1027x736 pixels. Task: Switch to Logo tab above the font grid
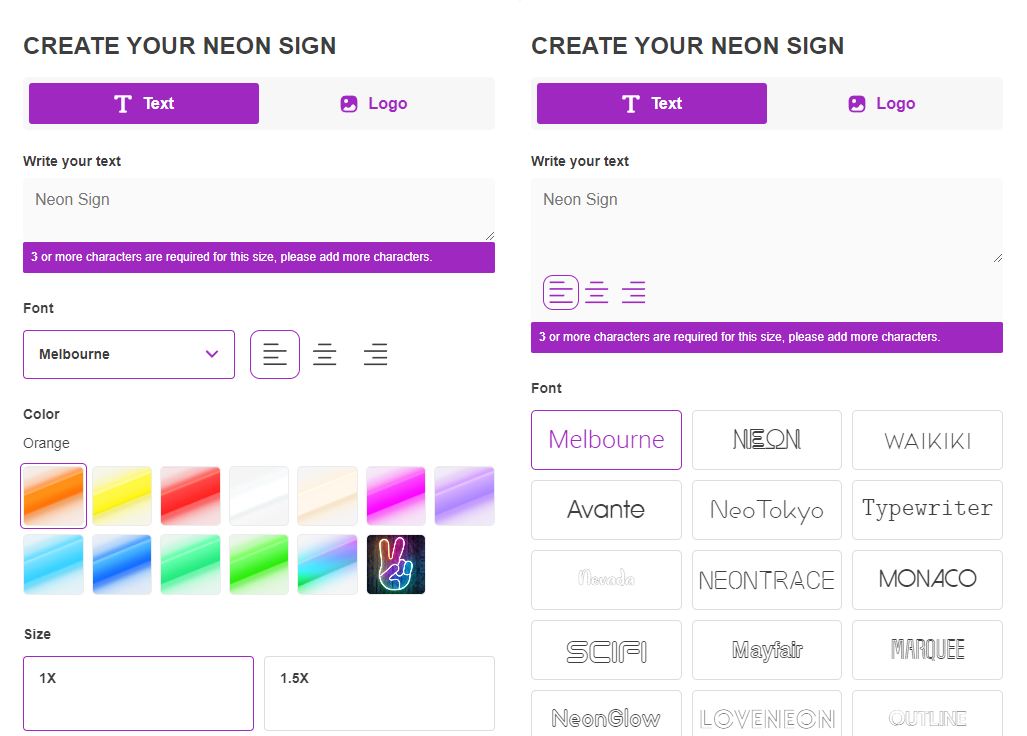point(882,104)
